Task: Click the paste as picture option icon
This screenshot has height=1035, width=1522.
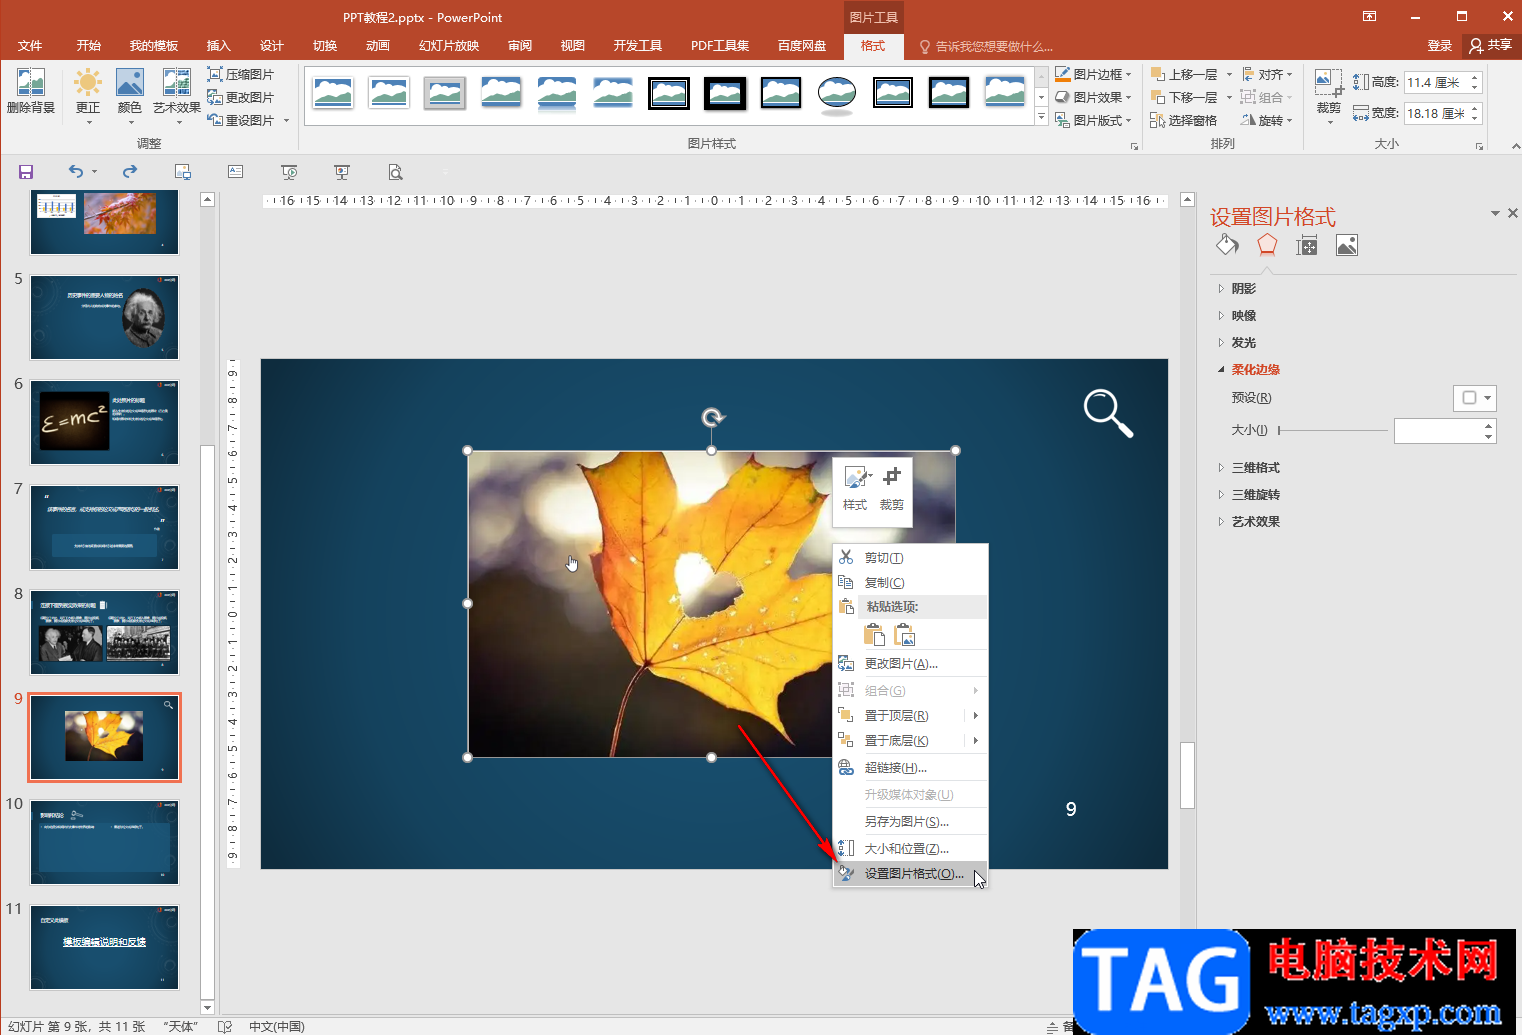Action: 905,635
